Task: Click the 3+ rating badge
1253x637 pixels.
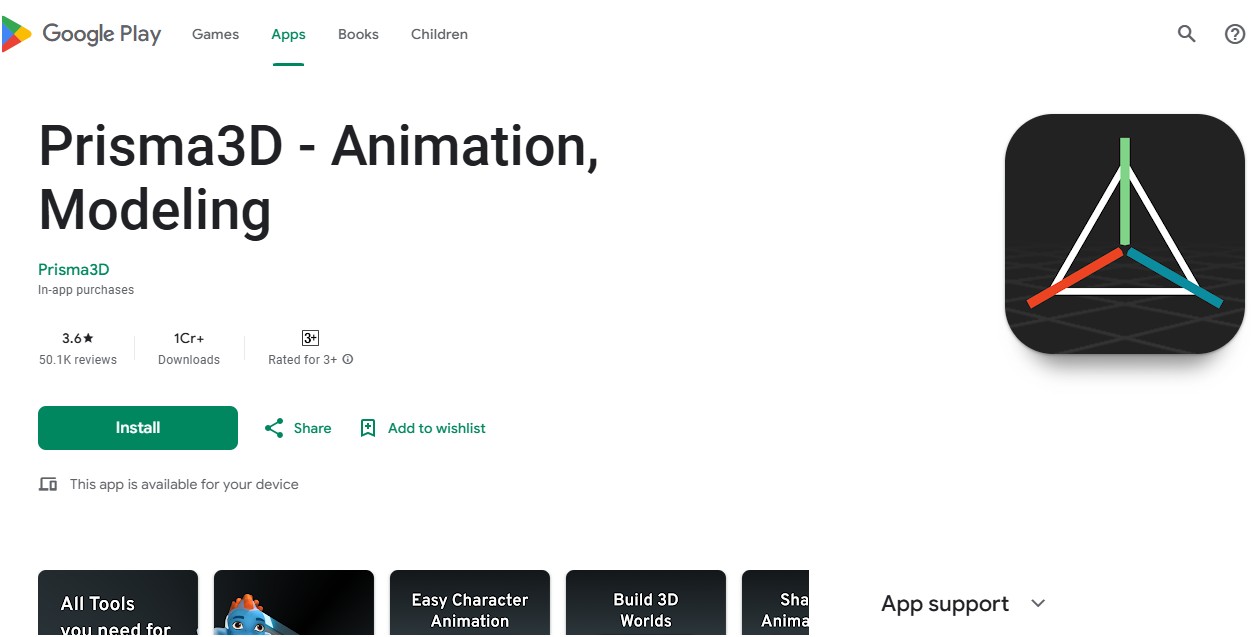Action: 310,338
